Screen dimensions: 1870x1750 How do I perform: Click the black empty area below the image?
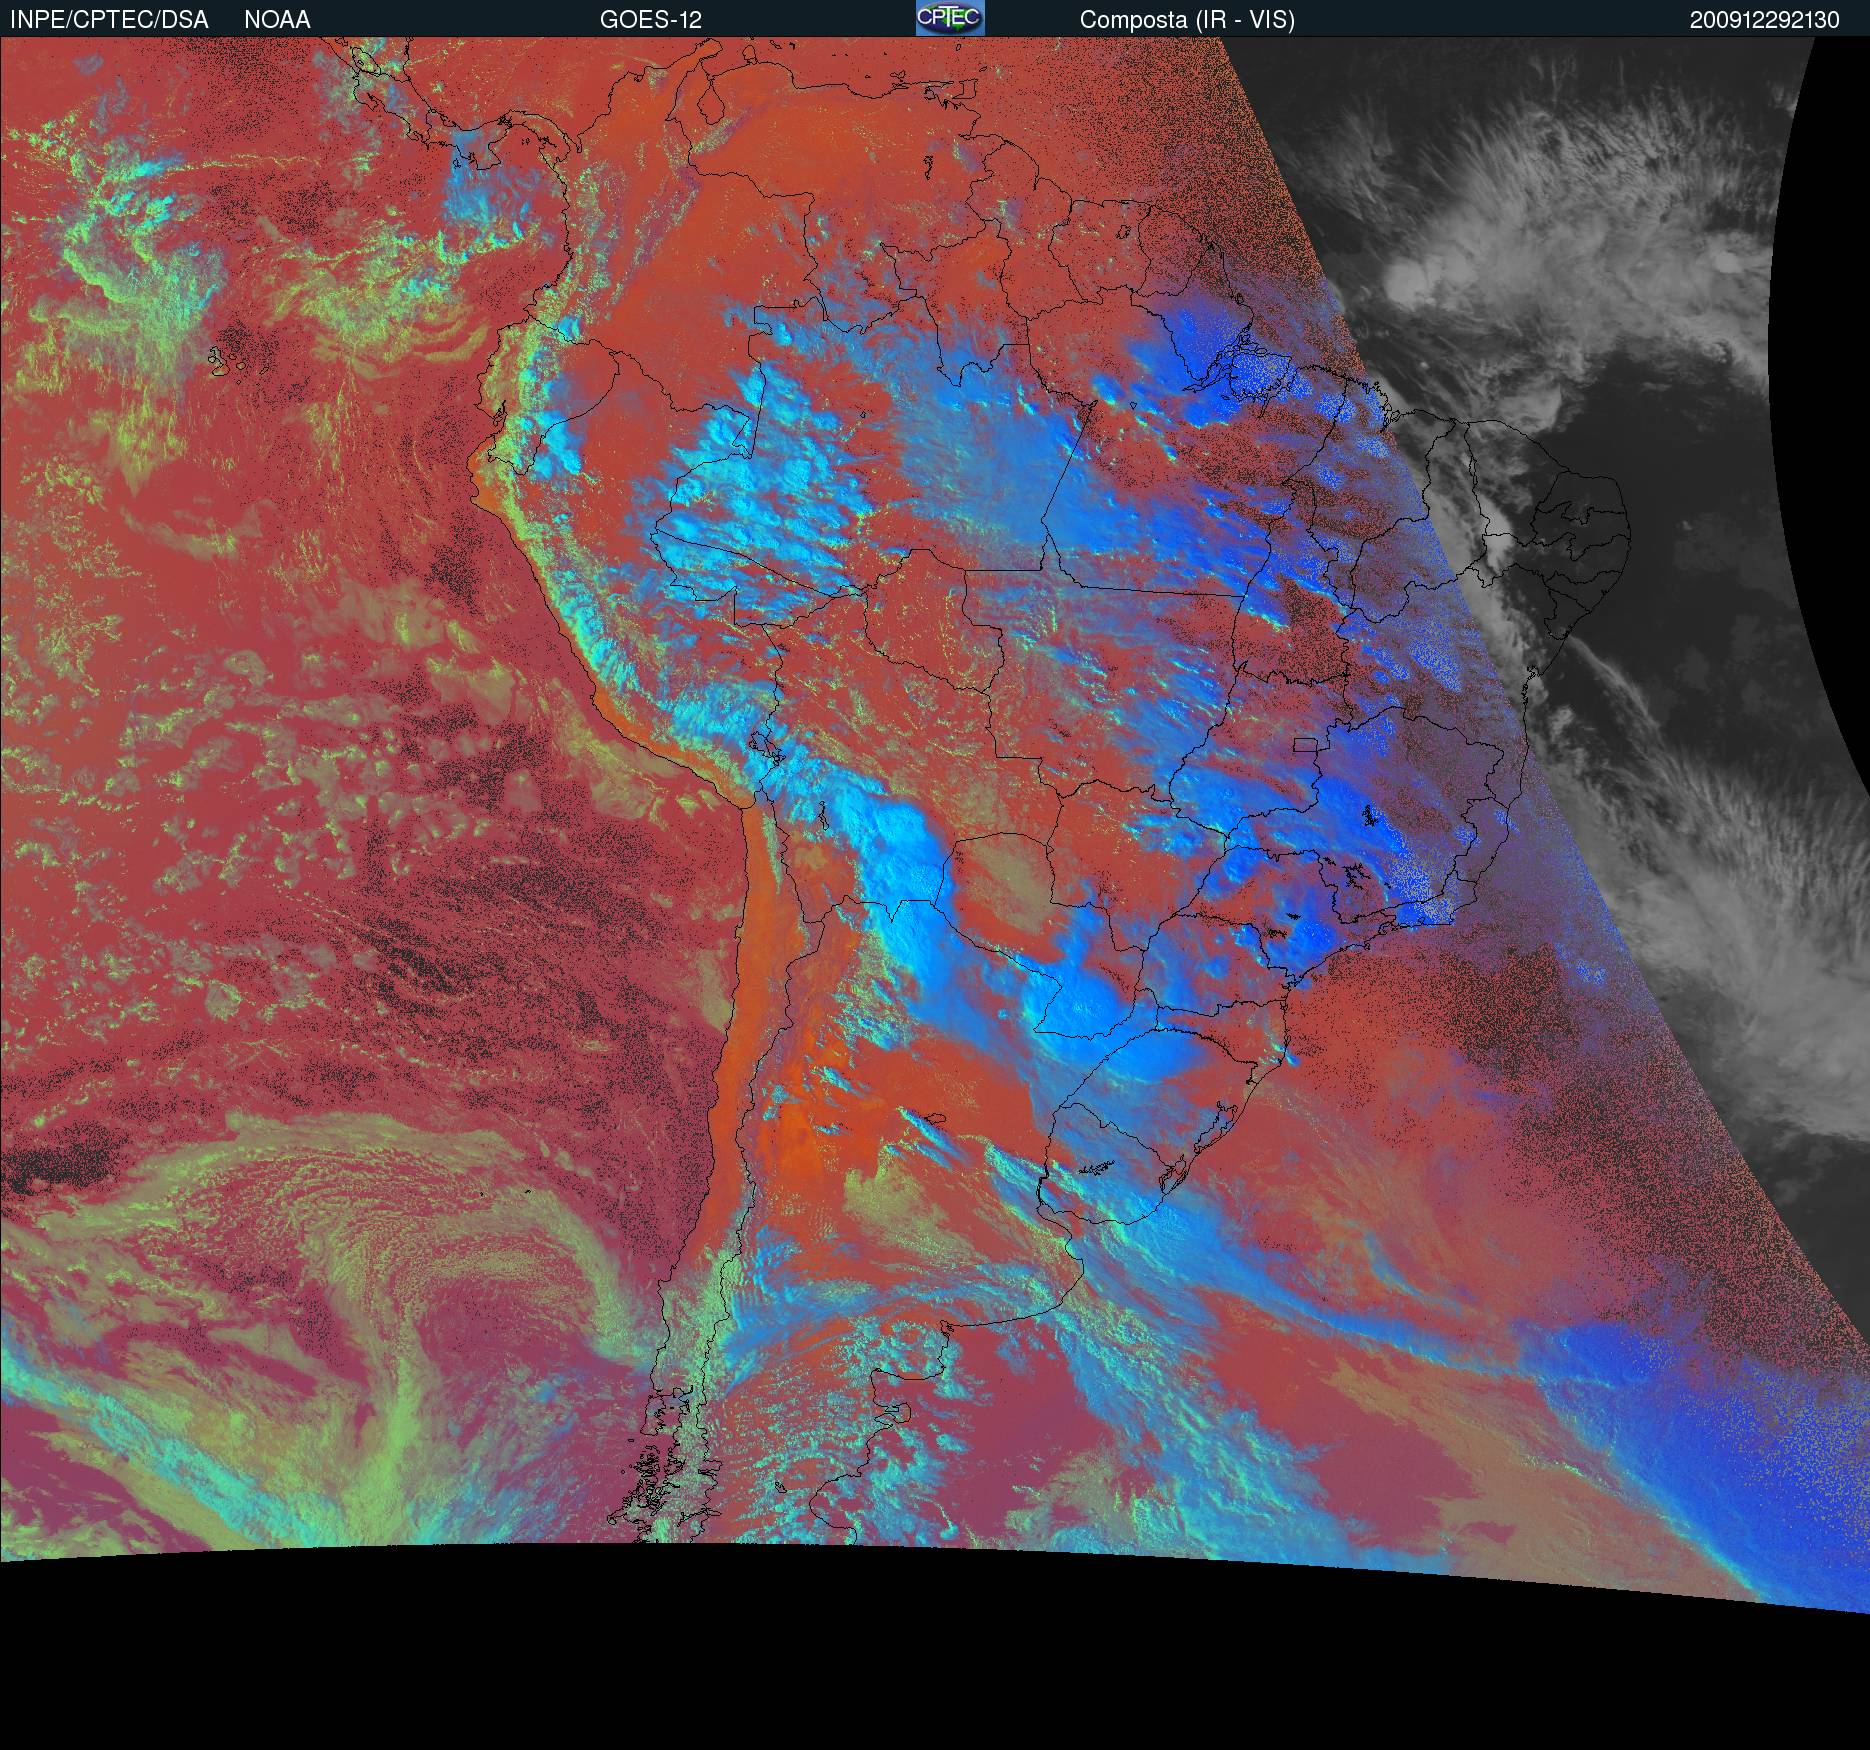(x=900, y=1660)
